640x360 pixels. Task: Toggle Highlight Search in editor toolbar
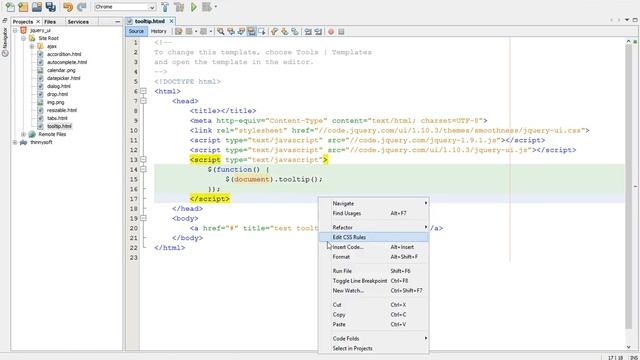(251, 31)
